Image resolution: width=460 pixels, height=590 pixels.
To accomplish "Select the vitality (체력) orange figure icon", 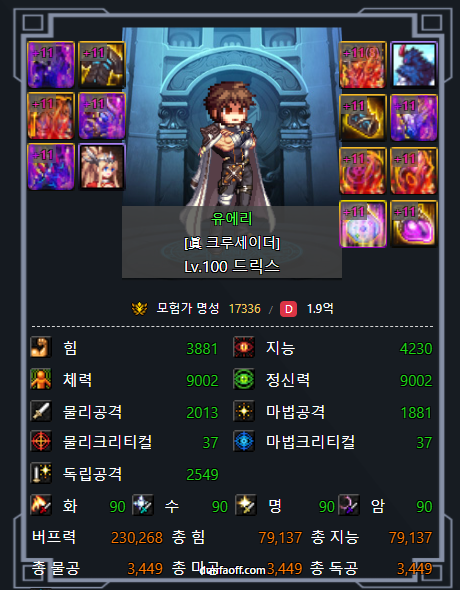I will 41,379.
